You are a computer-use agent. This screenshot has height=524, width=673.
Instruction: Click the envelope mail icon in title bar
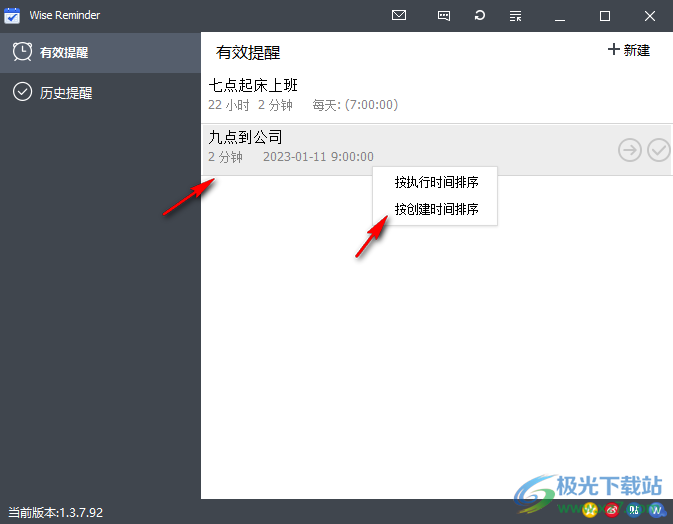[x=399, y=16]
